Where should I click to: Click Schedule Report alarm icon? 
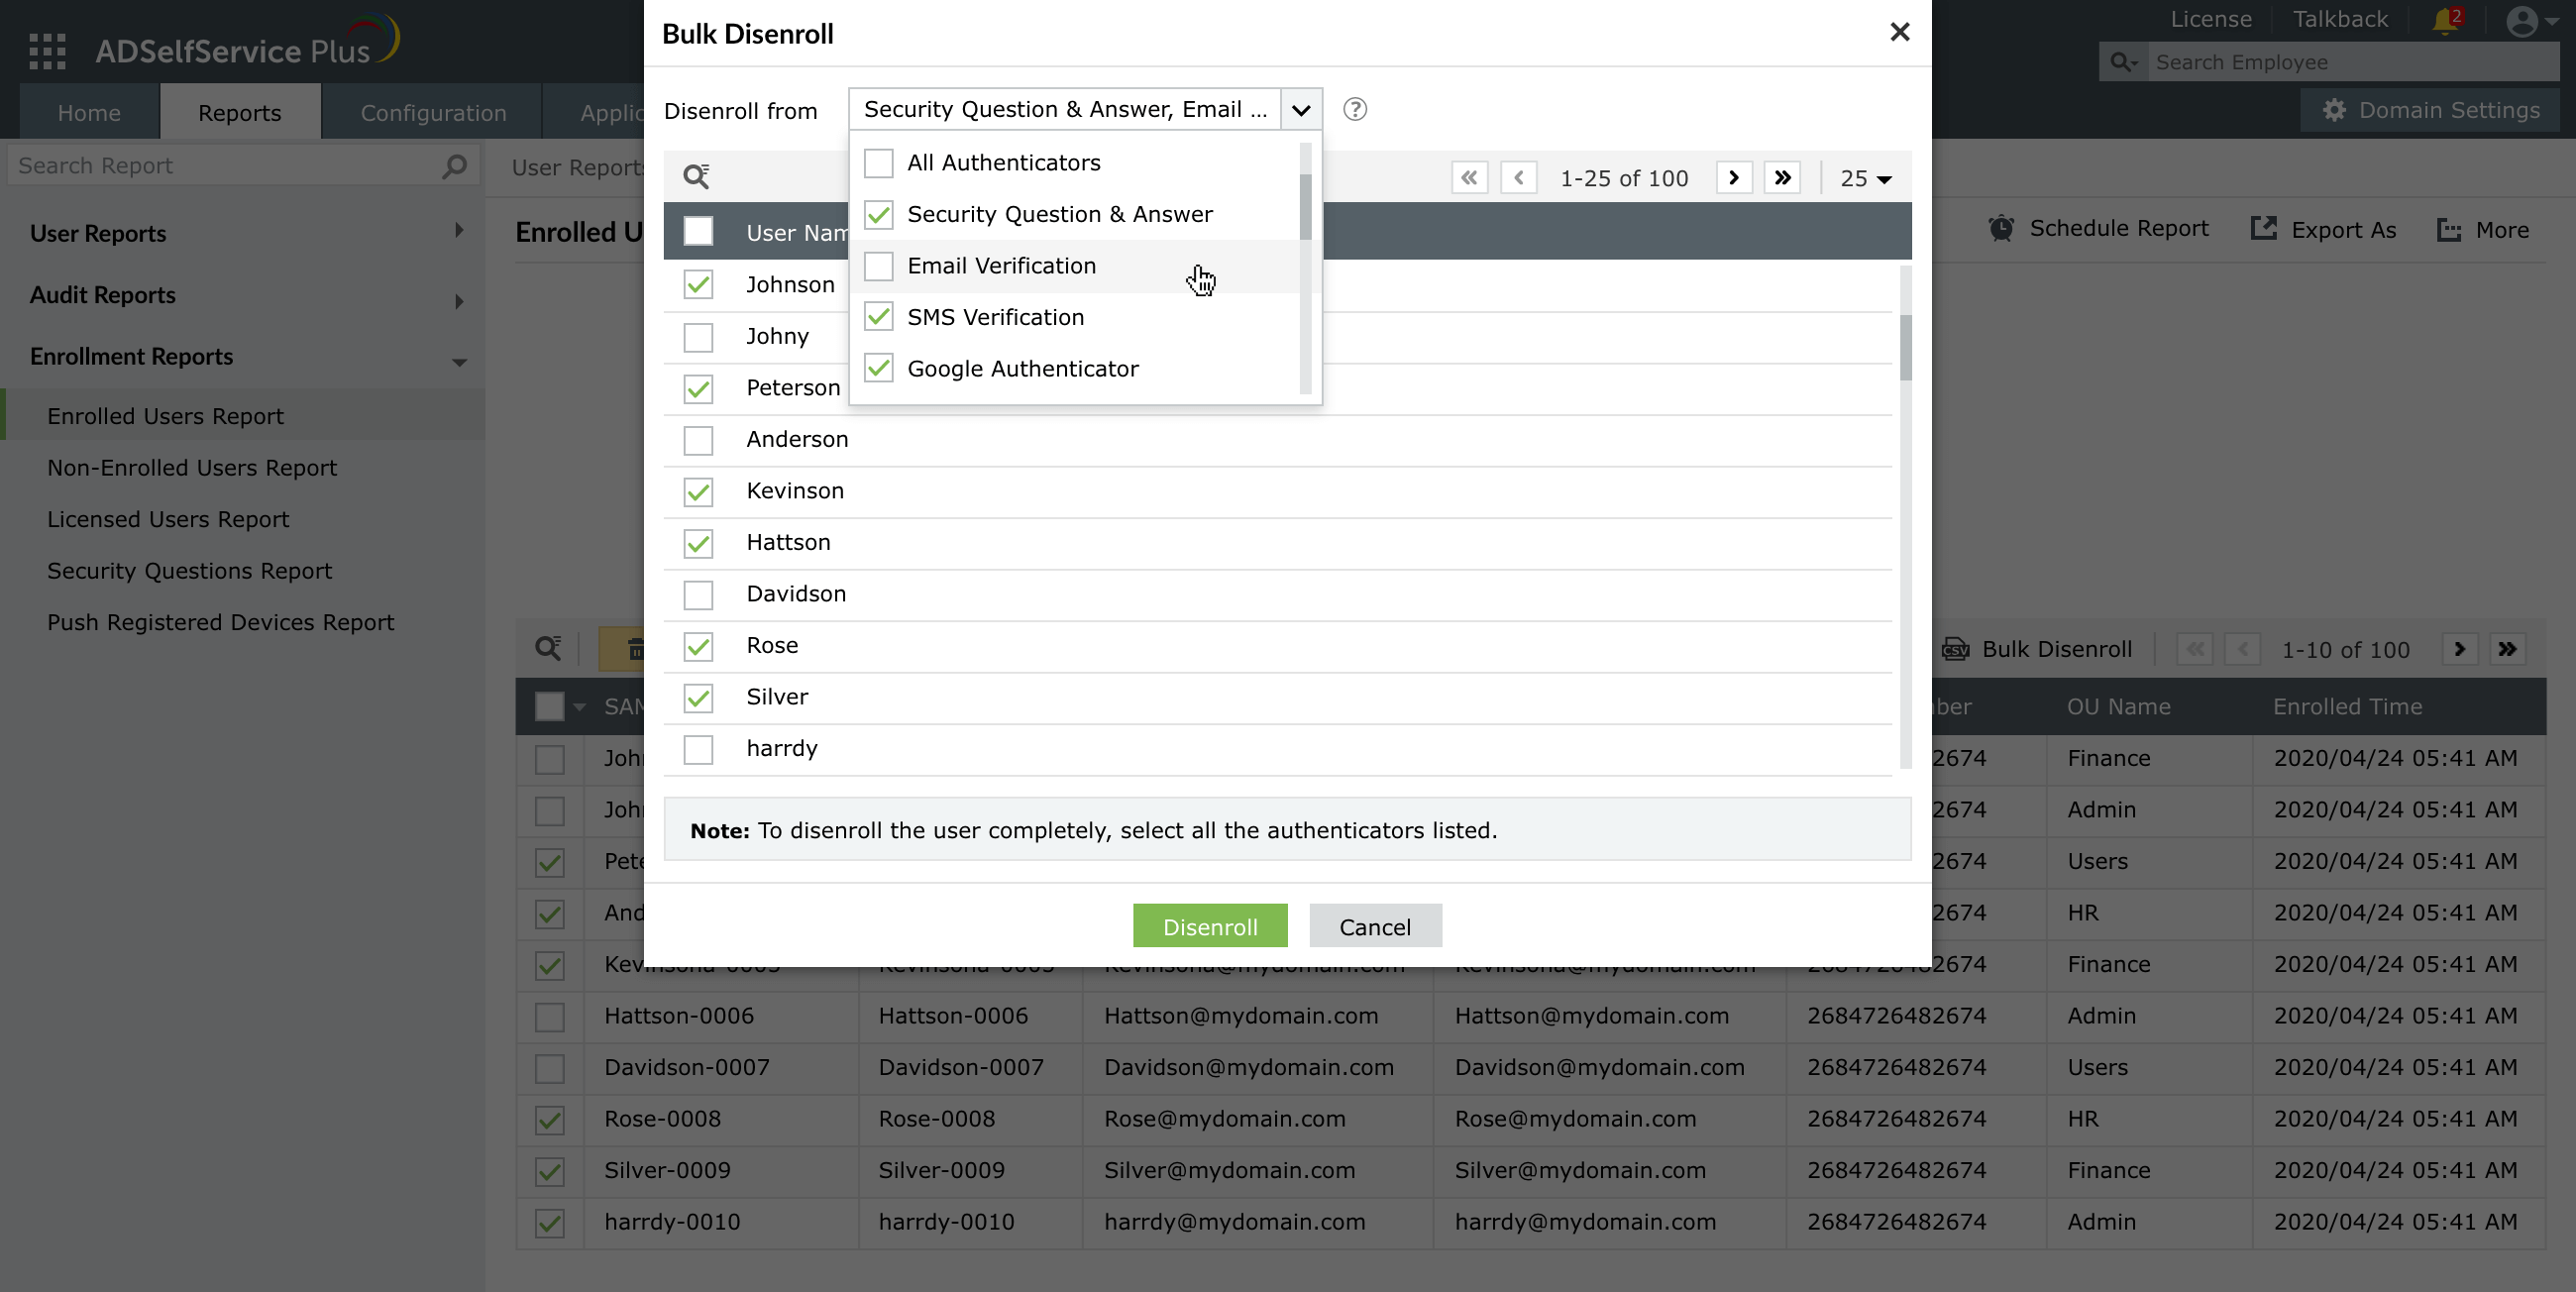click(x=2000, y=229)
